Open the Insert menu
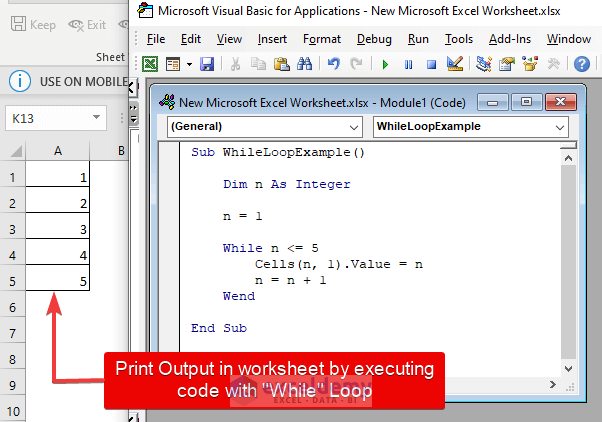 pyautogui.click(x=272, y=39)
